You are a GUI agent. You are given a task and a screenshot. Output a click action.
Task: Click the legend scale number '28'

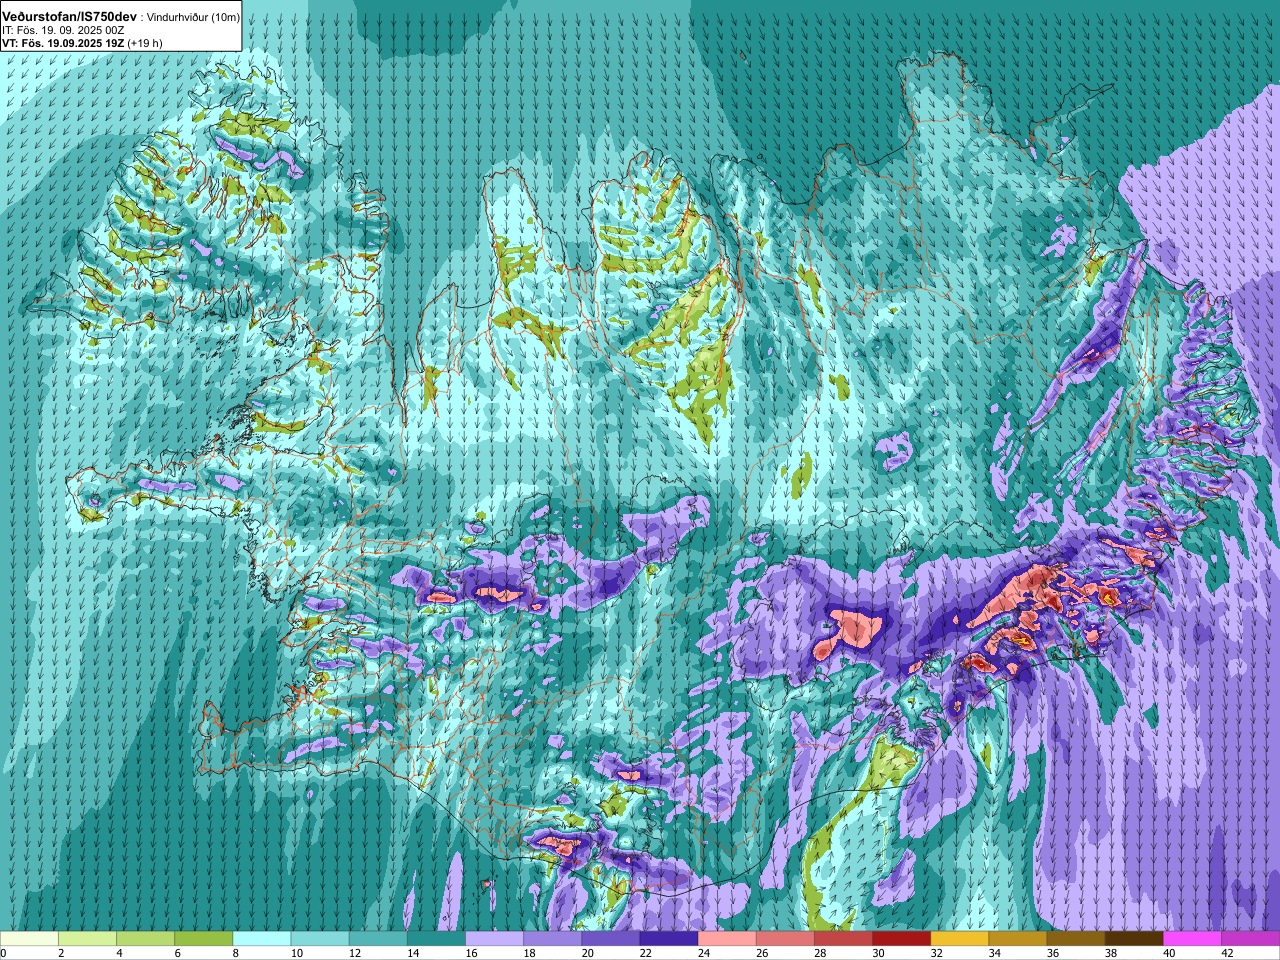click(x=820, y=953)
